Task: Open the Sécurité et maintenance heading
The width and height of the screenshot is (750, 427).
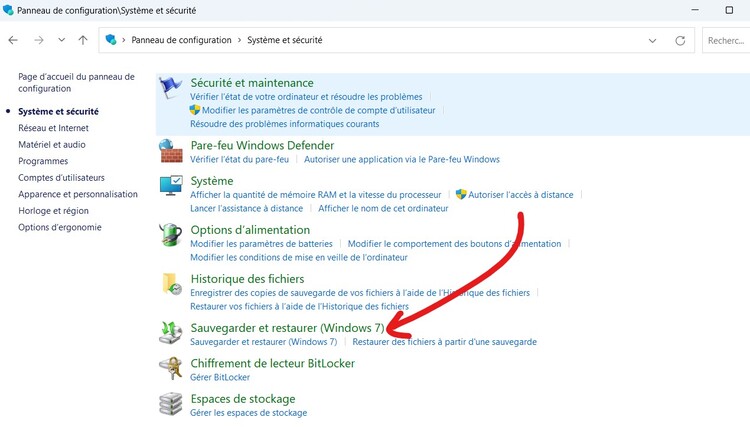Action: 252,83
